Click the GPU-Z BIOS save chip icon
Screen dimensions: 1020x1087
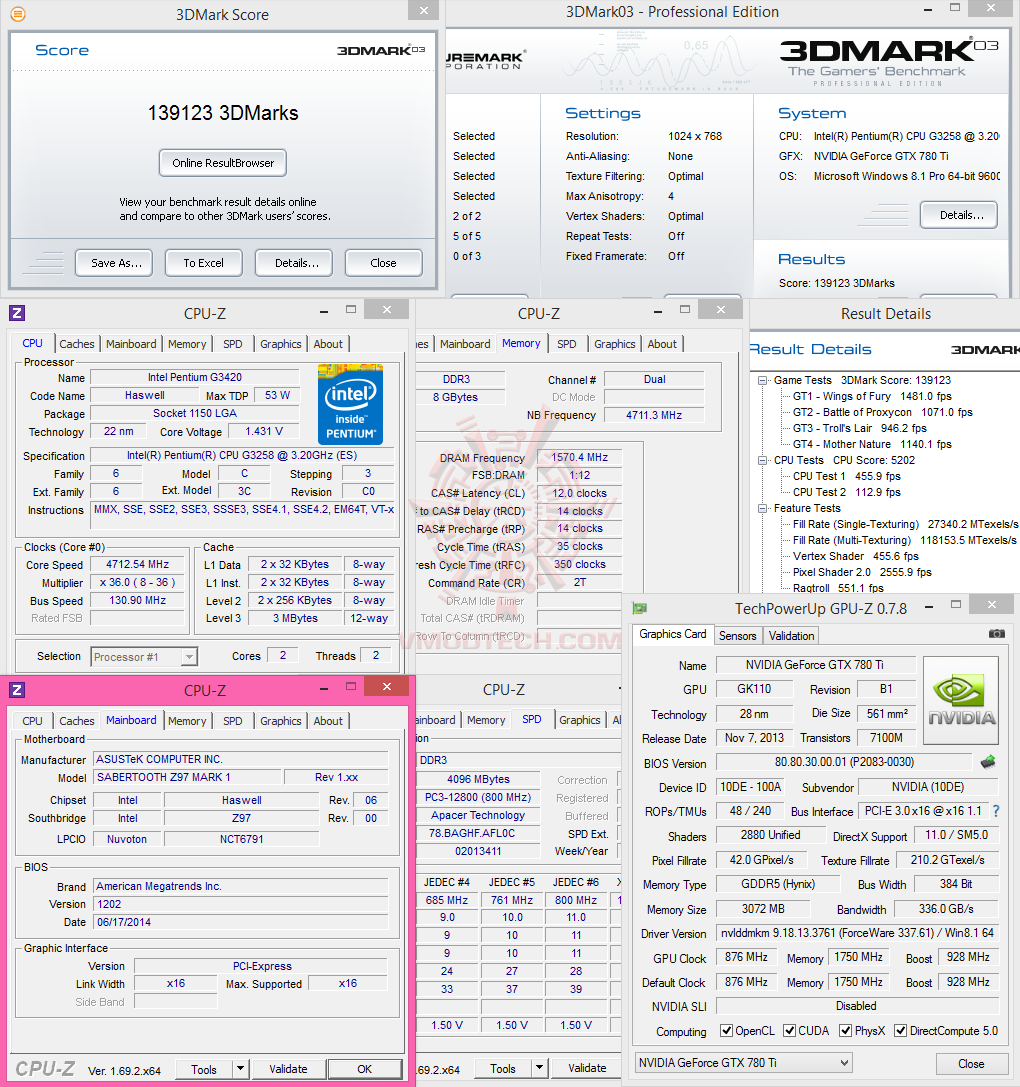(988, 762)
